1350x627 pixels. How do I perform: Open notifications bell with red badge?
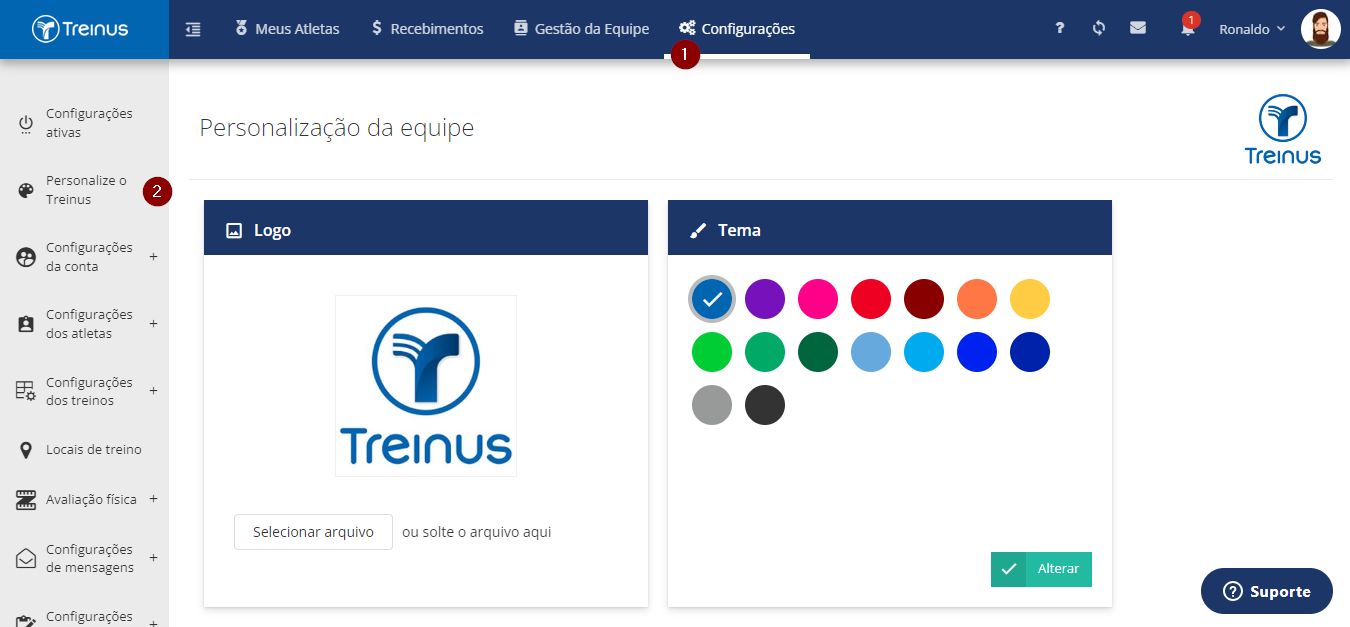[1188, 28]
